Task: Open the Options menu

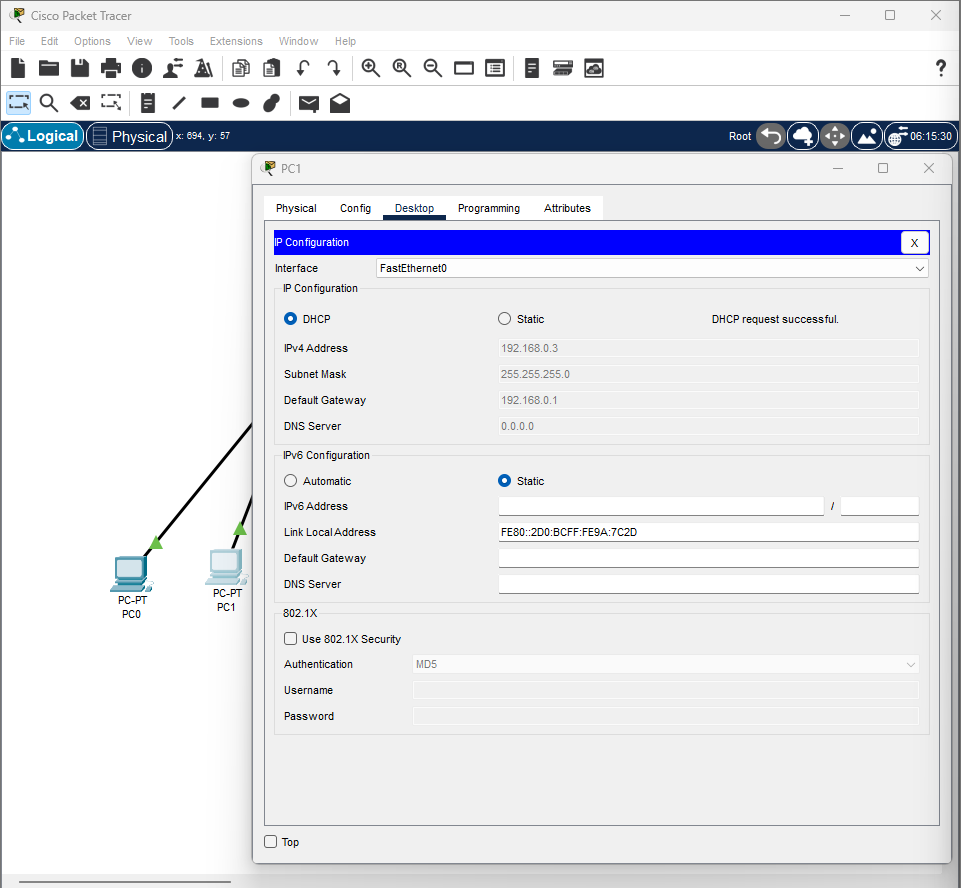Action: pos(93,41)
